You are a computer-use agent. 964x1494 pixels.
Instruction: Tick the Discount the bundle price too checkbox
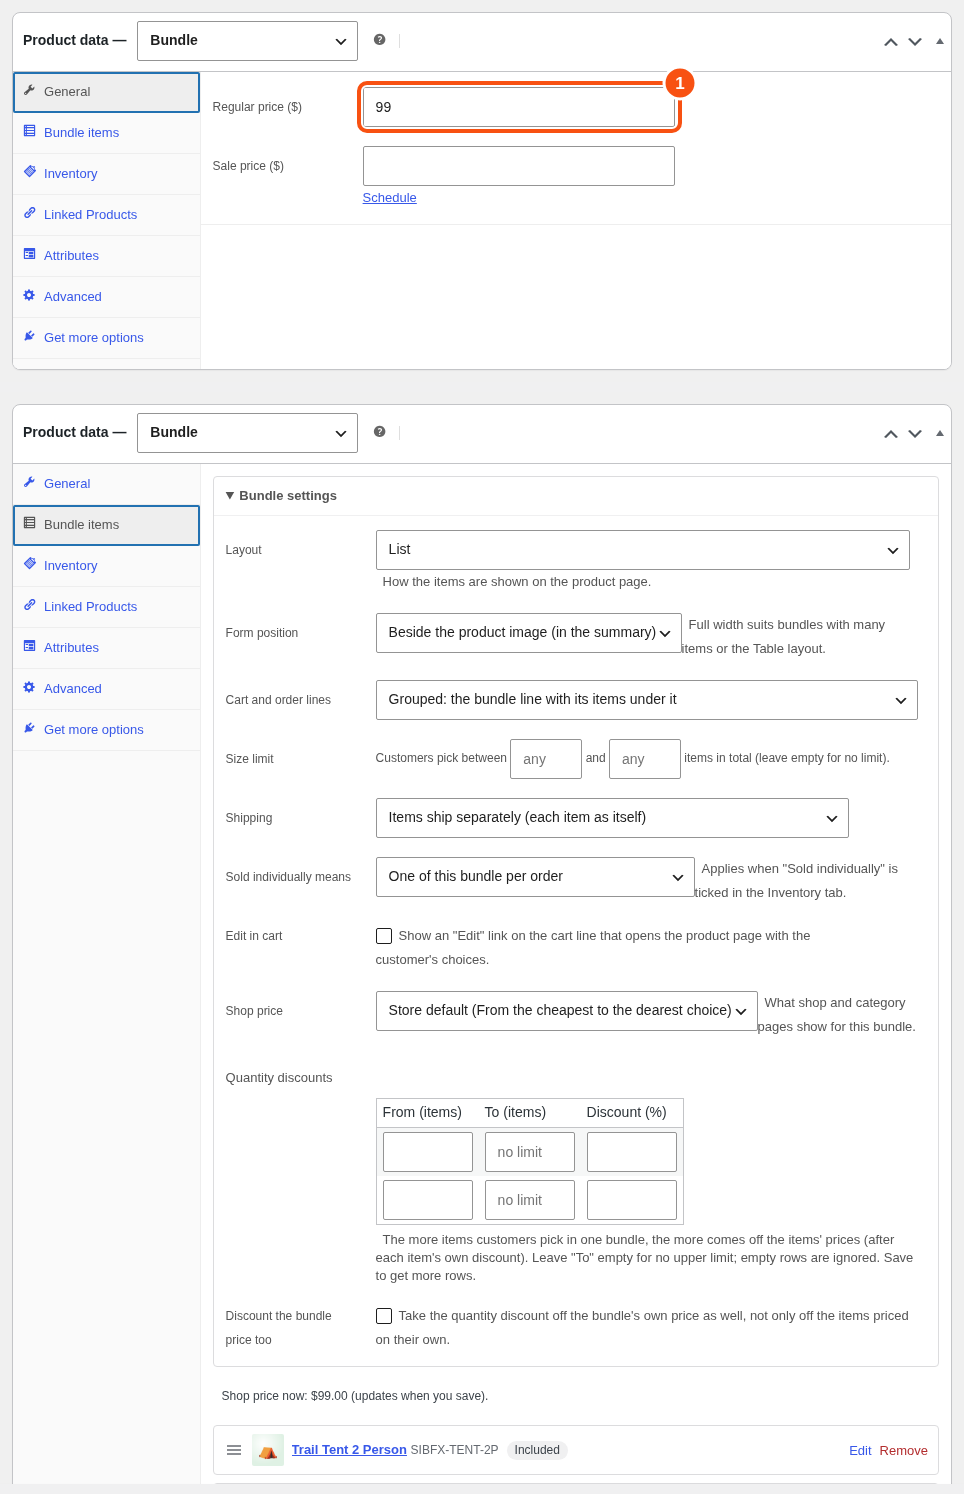pyautogui.click(x=384, y=1316)
